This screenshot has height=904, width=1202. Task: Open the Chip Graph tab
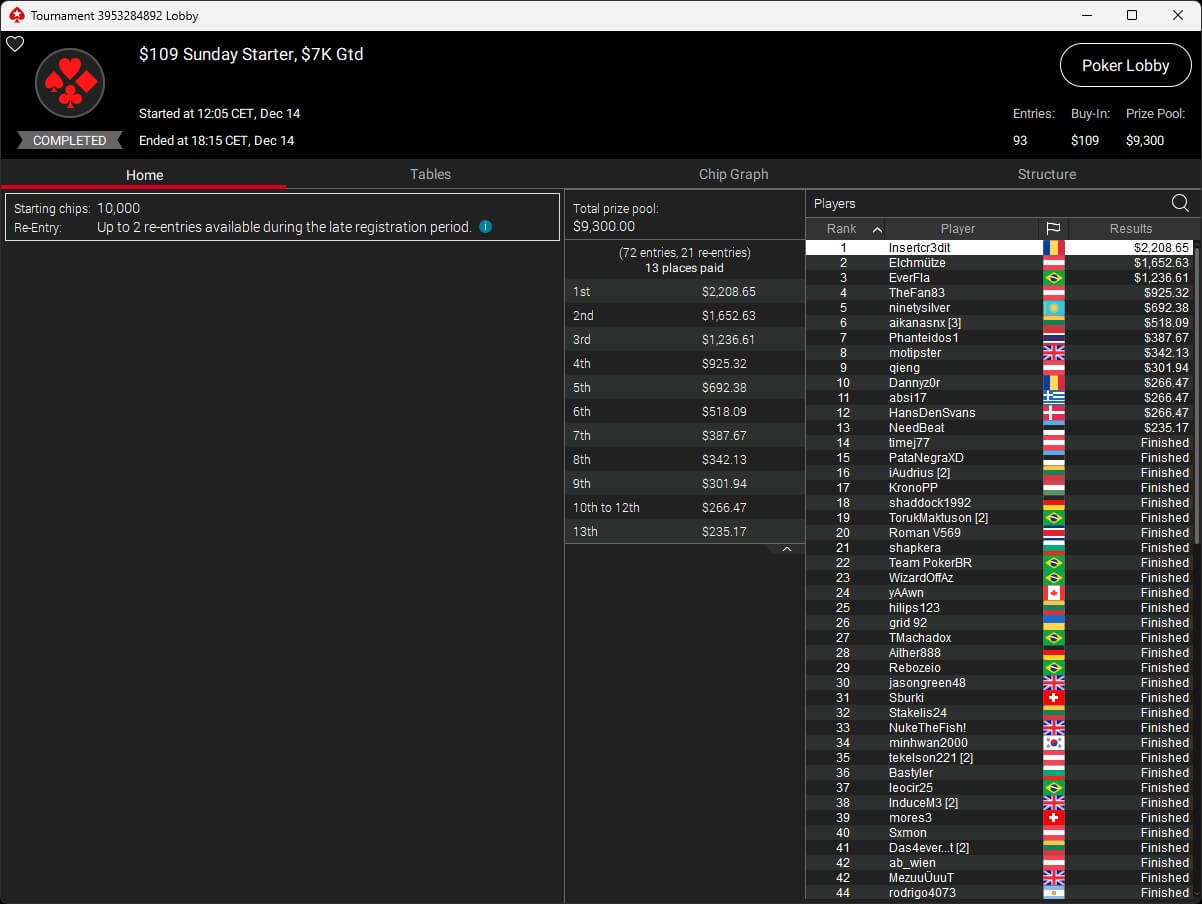733,174
